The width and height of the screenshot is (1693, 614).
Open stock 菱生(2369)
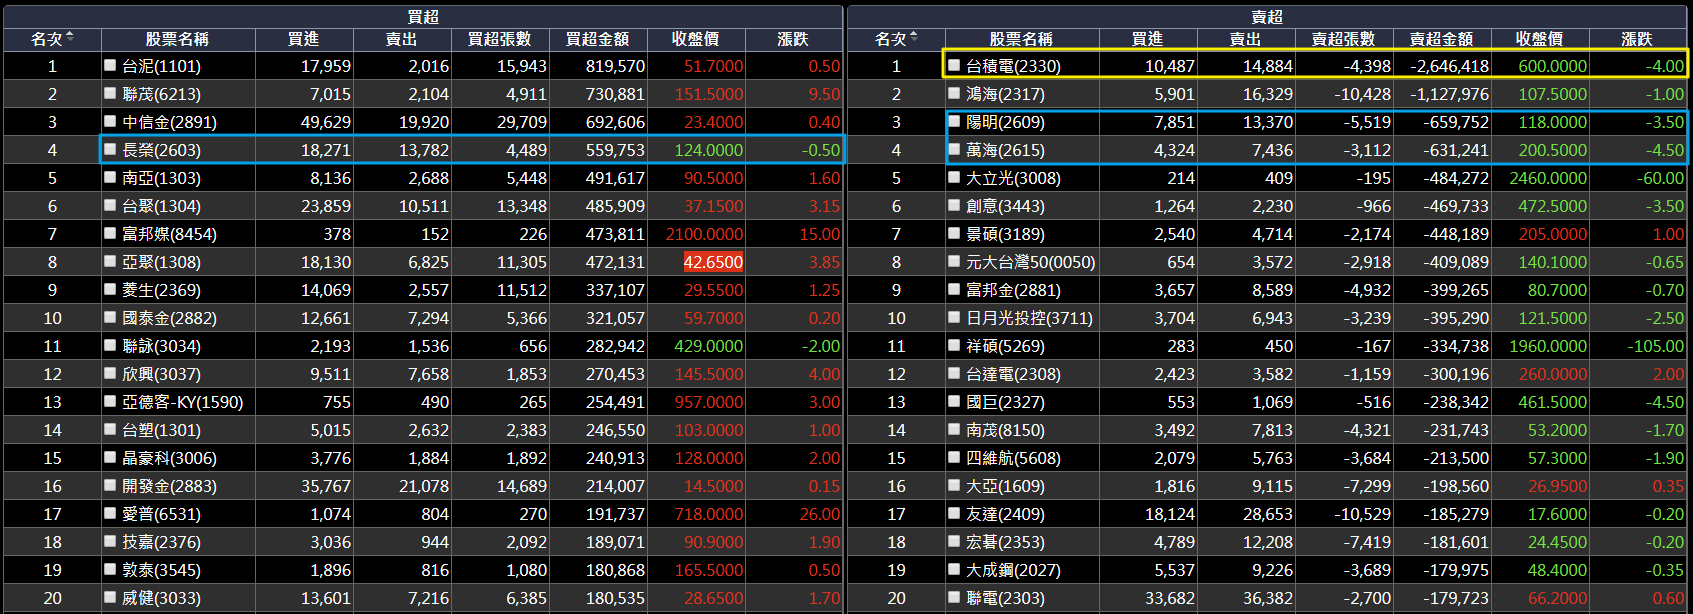coord(161,290)
